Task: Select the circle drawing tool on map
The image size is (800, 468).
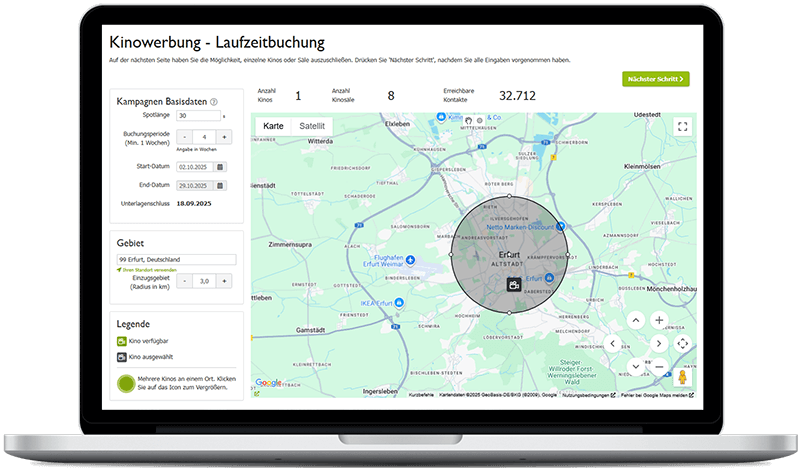Action: pyautogui.click(x=480, y=121)
